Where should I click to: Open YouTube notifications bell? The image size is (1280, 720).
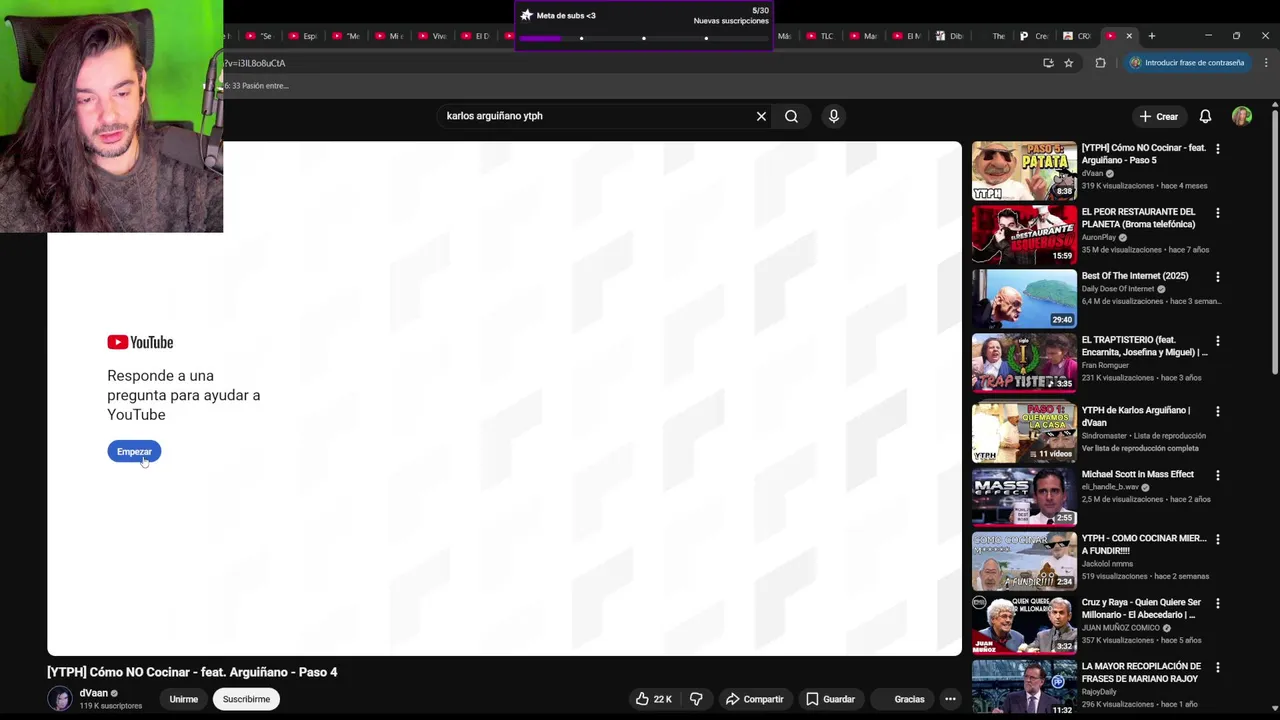coord(1205,116)
